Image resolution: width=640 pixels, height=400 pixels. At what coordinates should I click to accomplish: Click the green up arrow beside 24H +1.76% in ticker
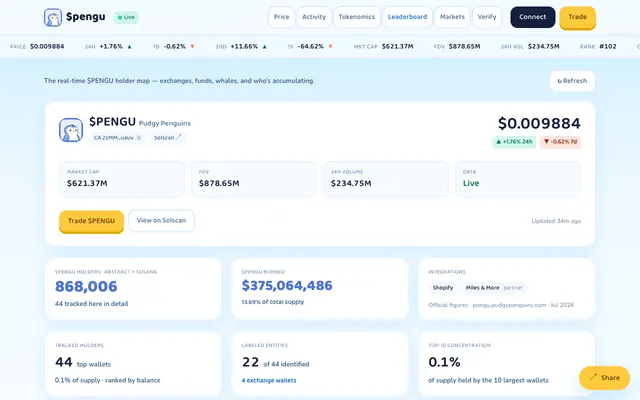[x=129, y=47]
